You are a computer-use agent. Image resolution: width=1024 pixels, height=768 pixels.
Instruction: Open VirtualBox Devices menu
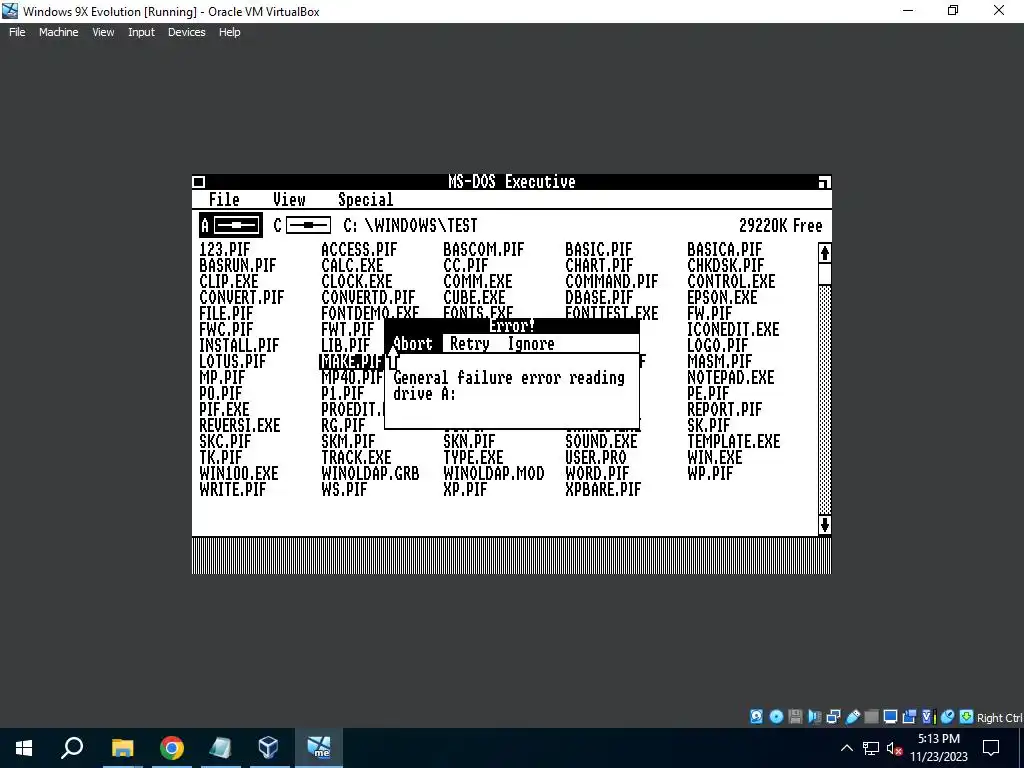point(186,32)
